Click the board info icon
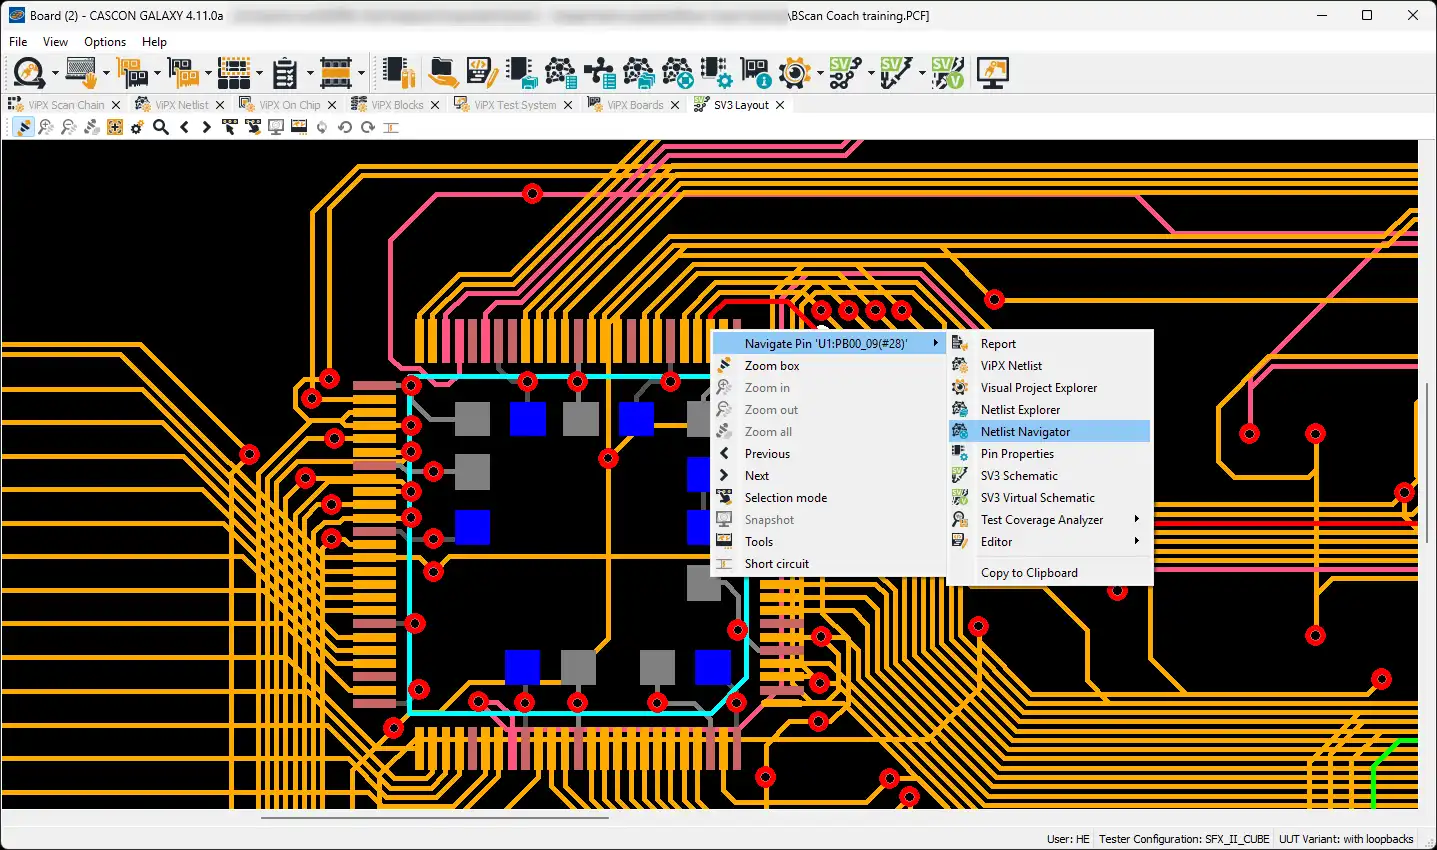 coord(755,73)
